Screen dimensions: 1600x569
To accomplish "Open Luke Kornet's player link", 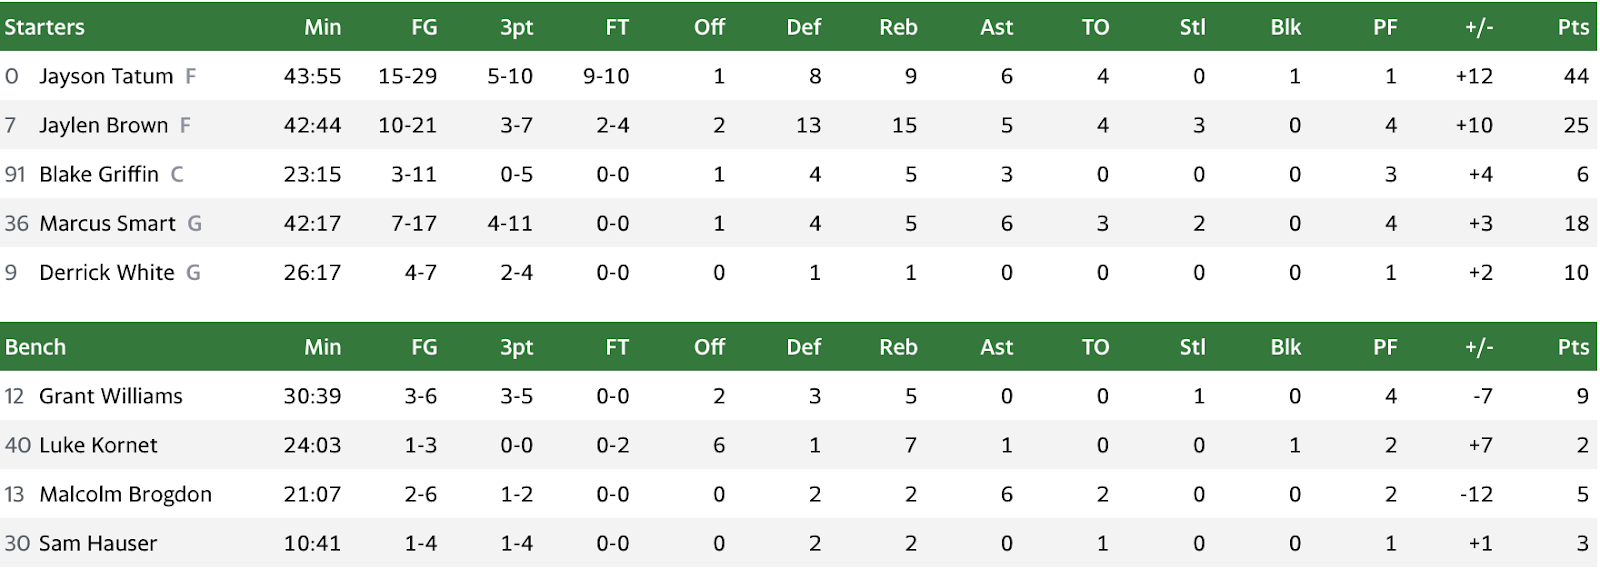I will pos(98,445).
